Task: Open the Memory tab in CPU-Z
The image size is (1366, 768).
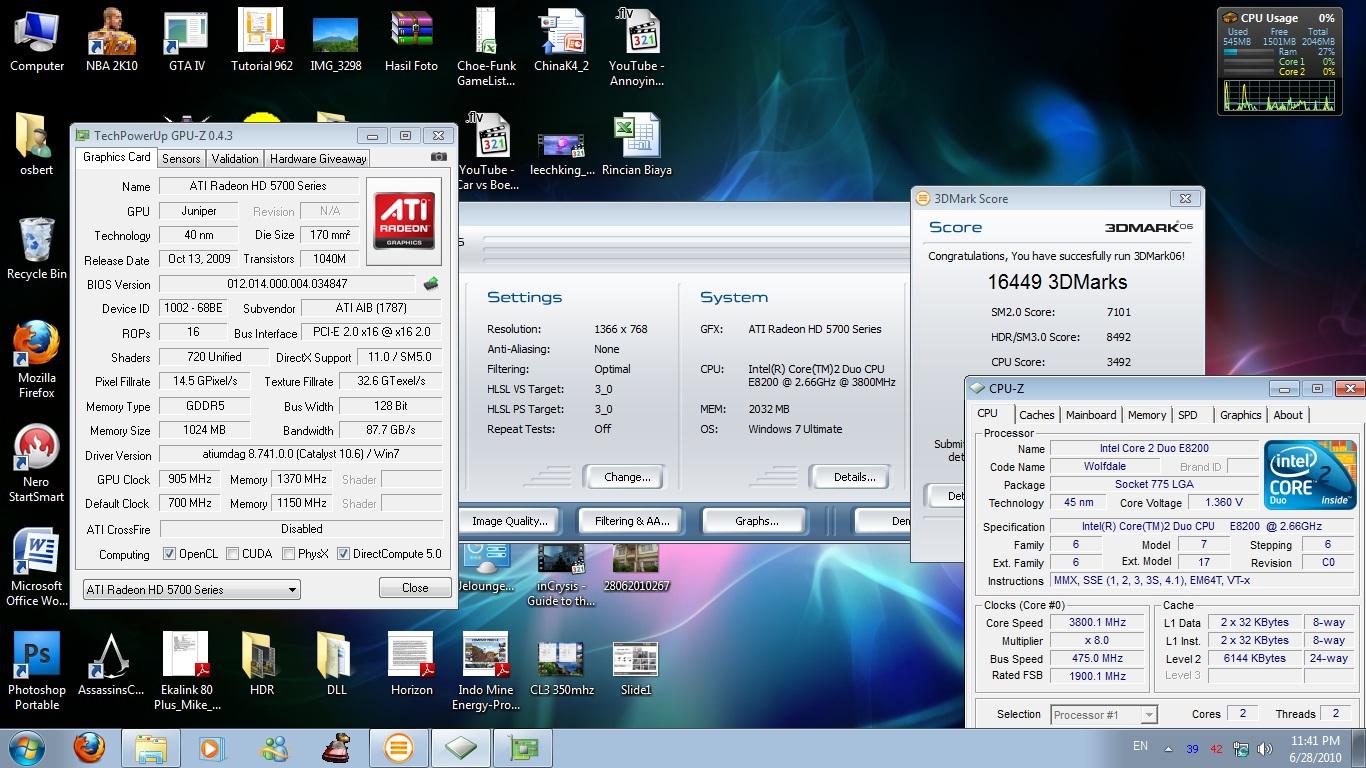Action: 1146,415
